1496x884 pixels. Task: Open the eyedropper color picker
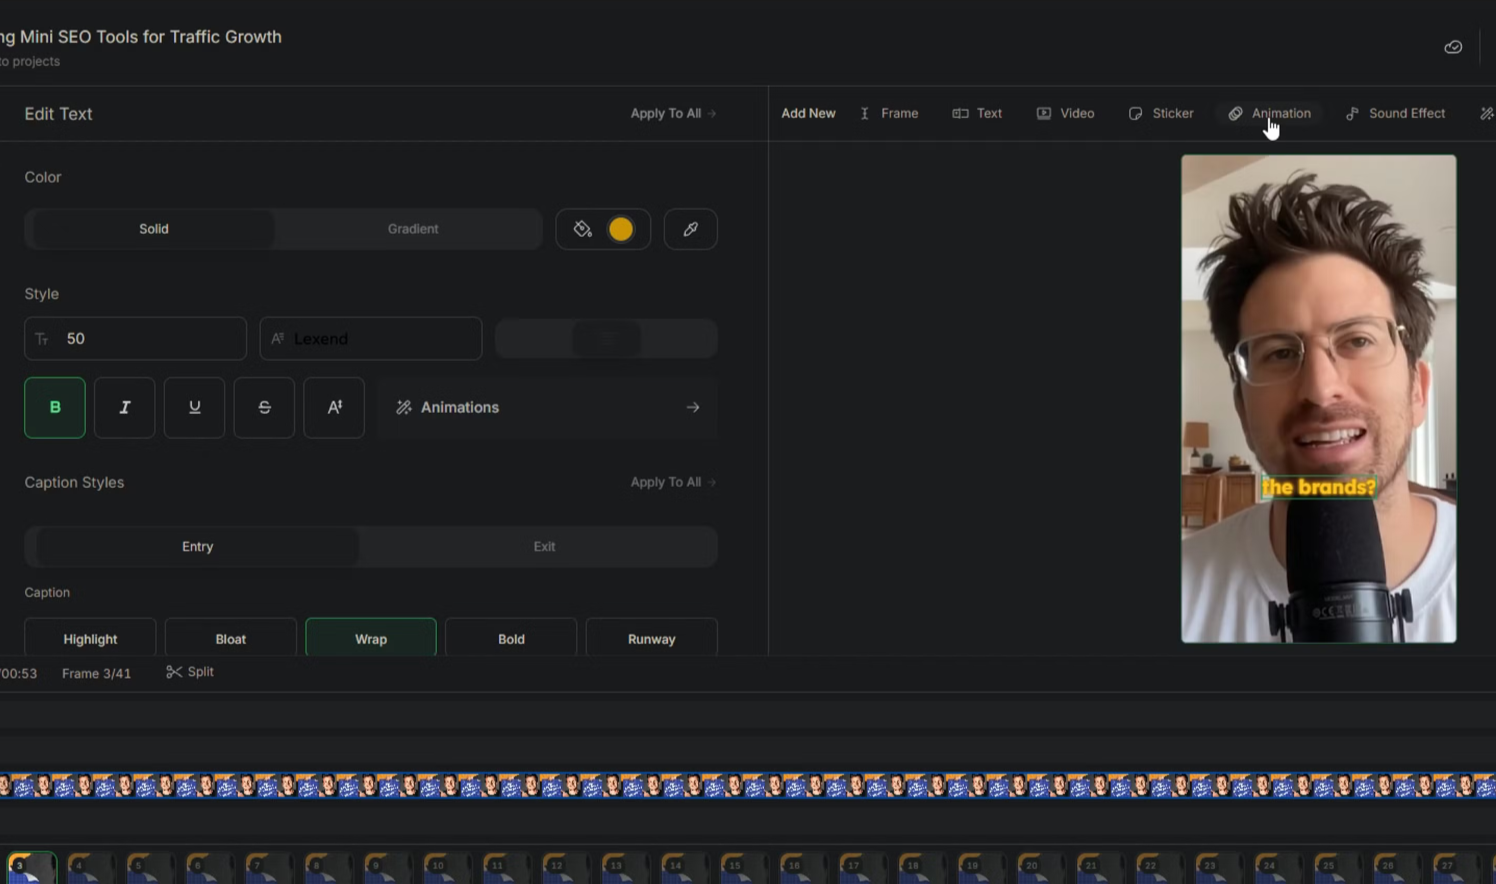[x=690, y=229]
